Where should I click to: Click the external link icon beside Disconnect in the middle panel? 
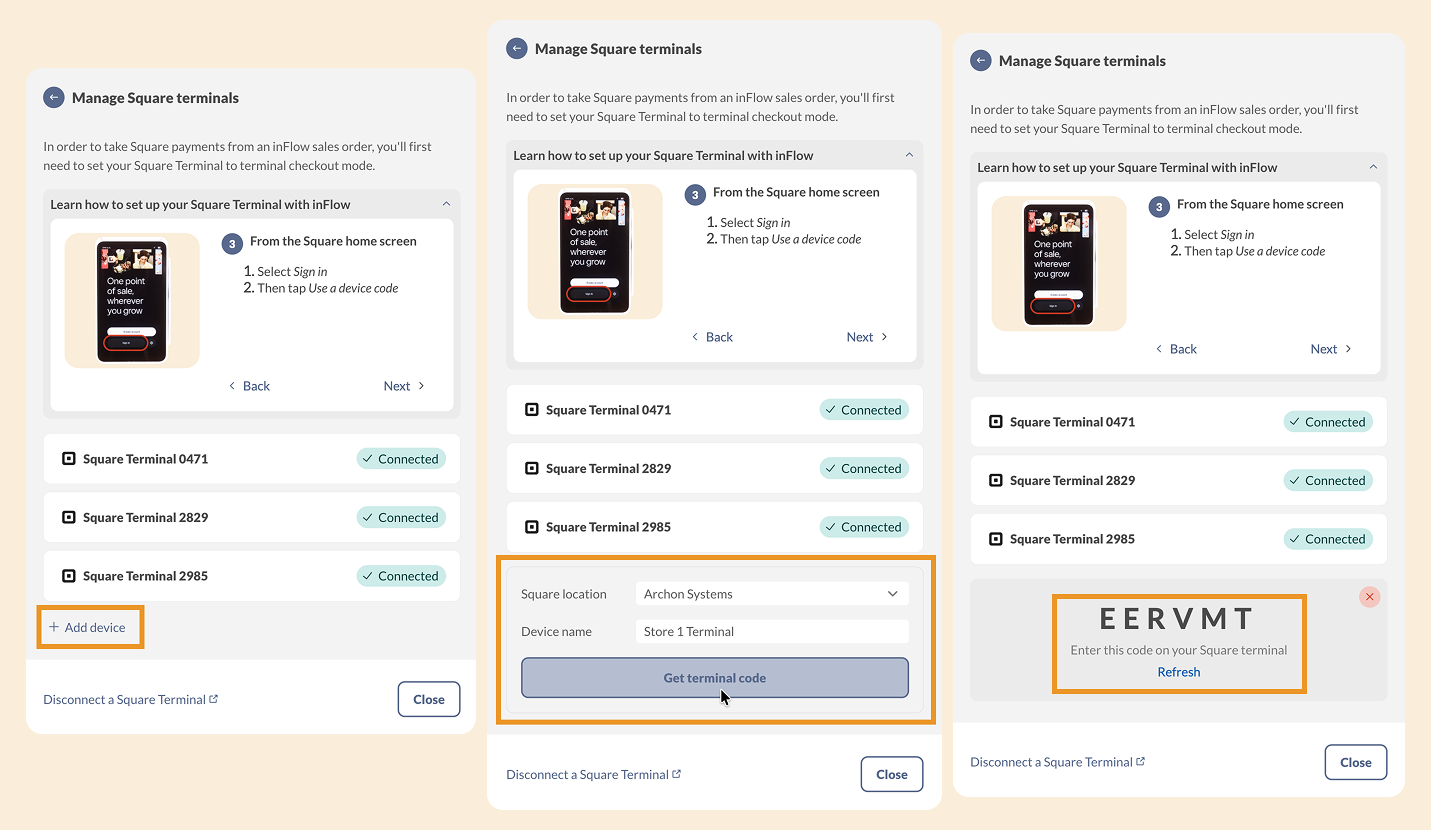(x=677, y=774)
